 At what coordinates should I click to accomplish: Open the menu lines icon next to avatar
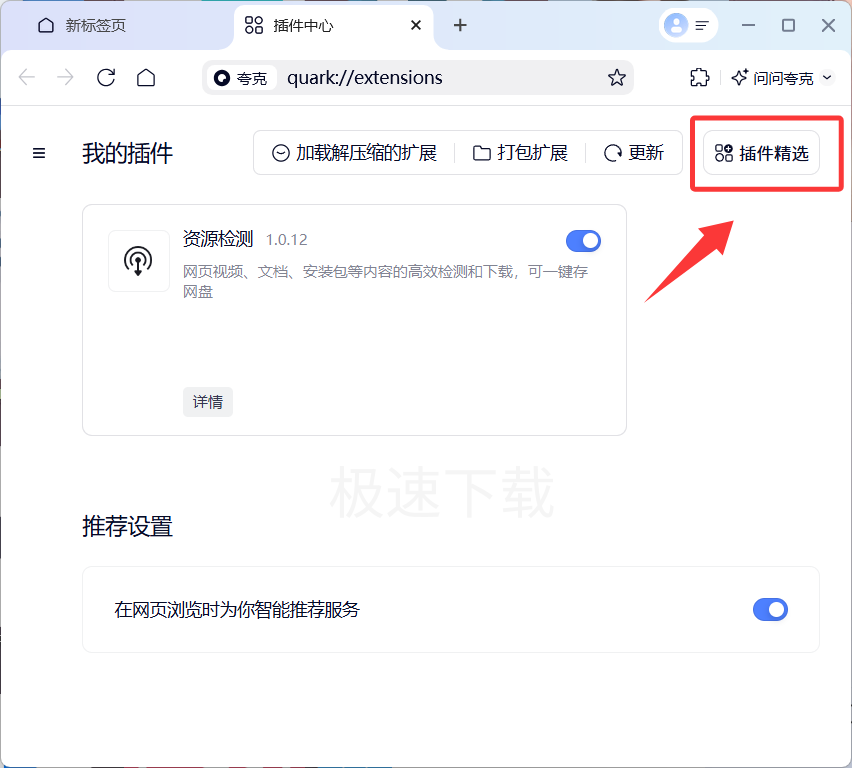(x=702, y=26)
